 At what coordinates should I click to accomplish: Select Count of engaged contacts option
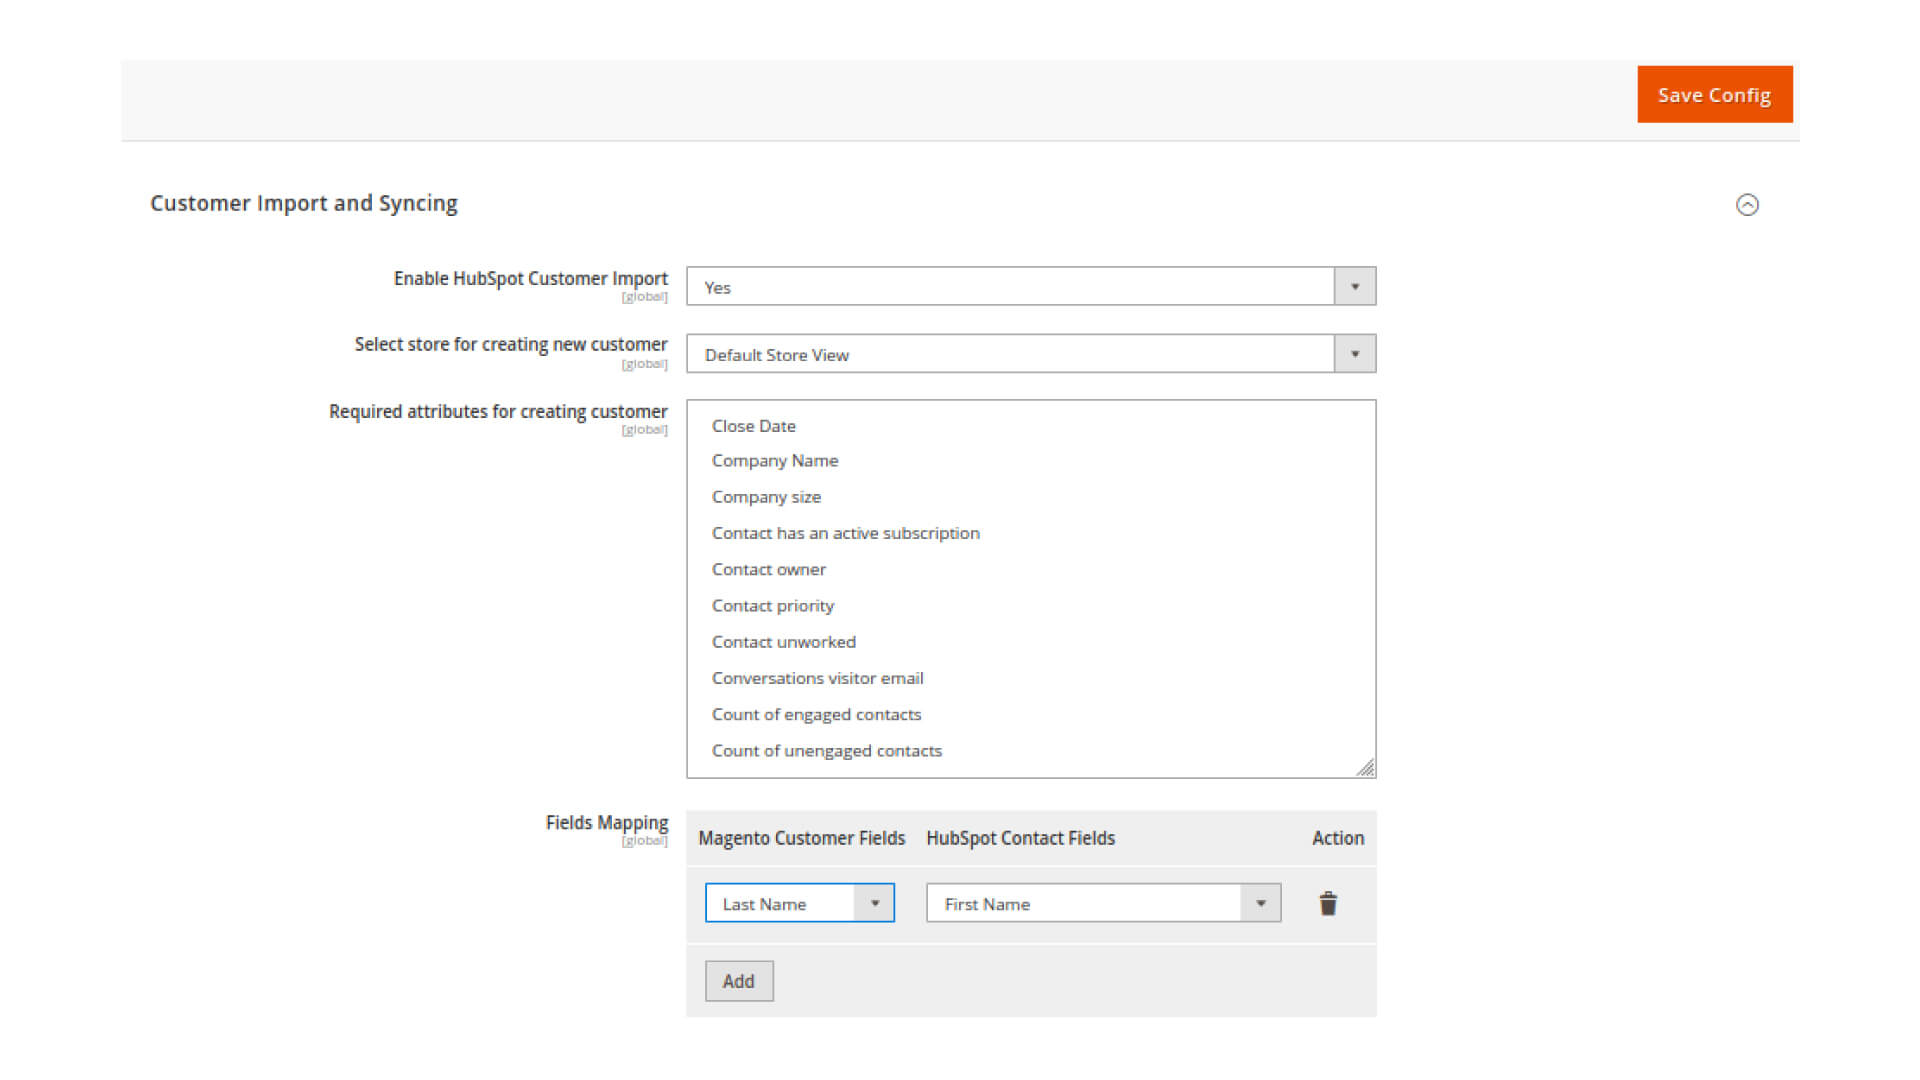[x=816, y=714]
